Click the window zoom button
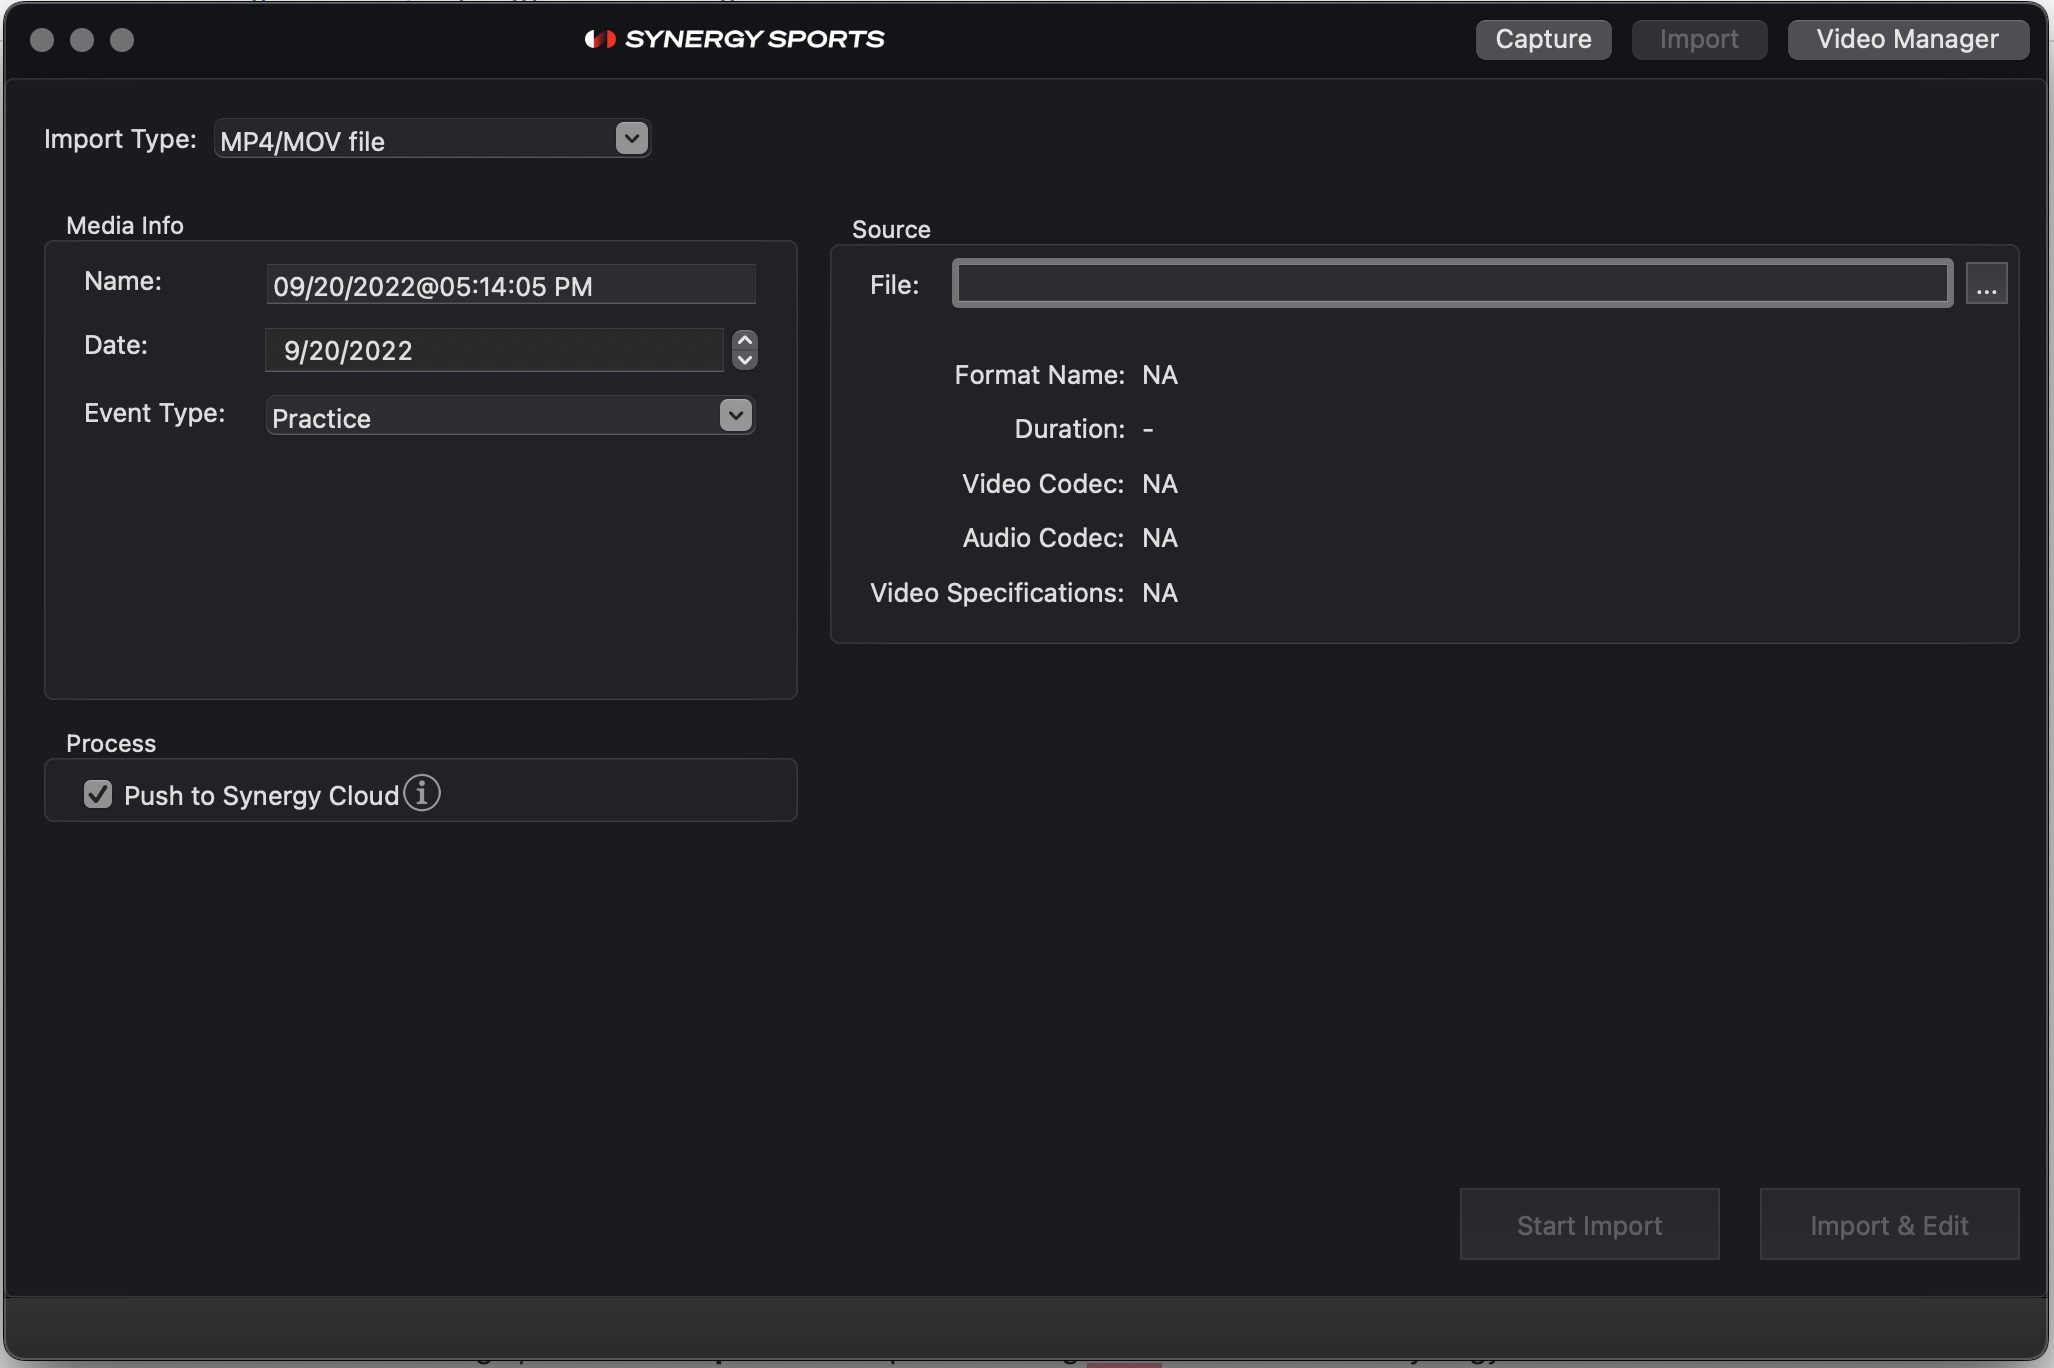This screenshot has width=2054, height=1368. tap(122, 39)
